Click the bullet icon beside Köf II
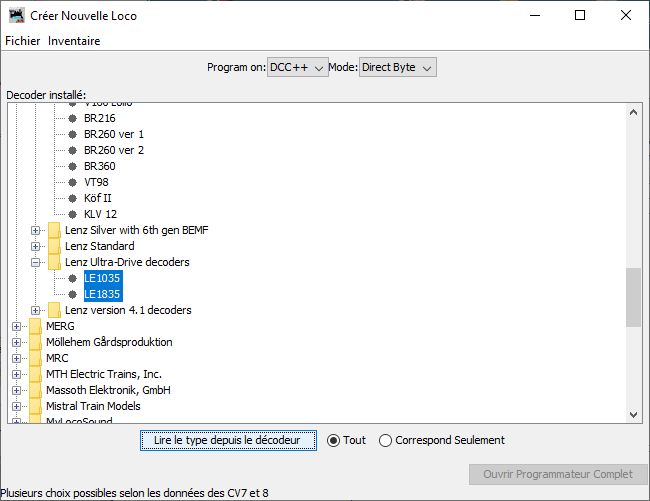This screenshot has height=501, width=650. click(73, 198)
